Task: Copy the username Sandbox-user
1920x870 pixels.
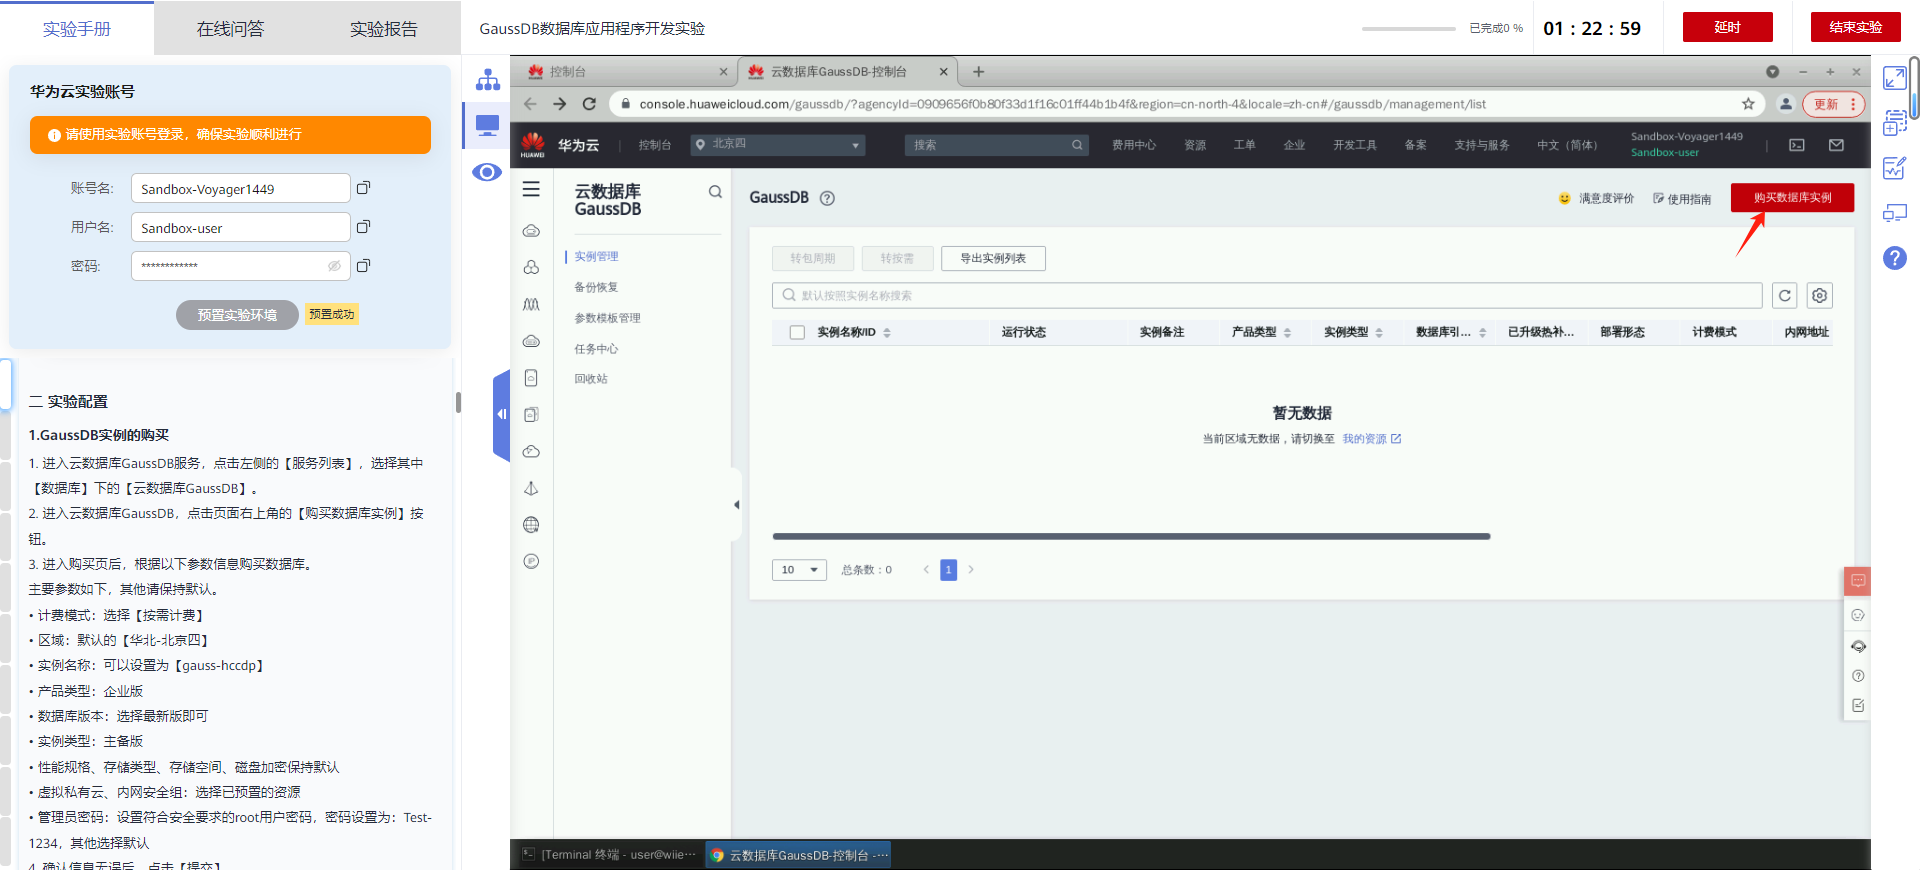Action: (x=364, y=227)
